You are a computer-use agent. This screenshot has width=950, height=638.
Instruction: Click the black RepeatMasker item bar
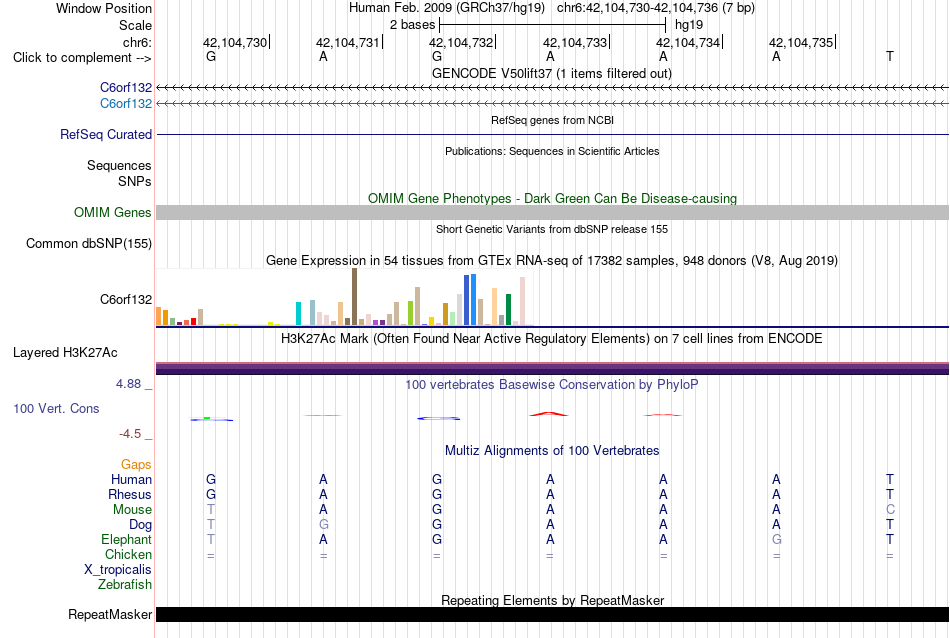click(x=552, y=614)
